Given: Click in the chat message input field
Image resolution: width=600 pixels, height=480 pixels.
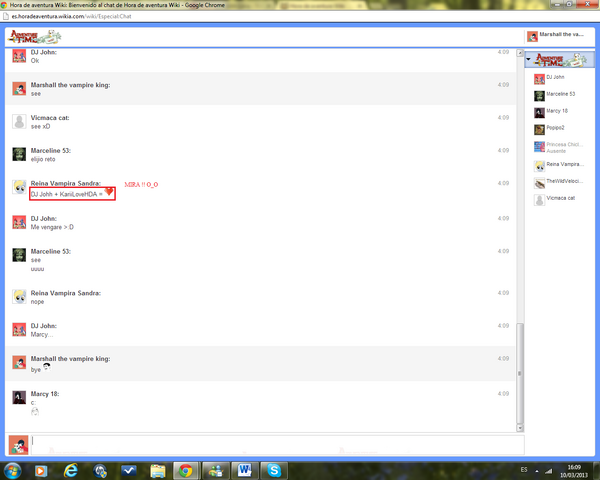Looking at the screenshot, I should (277, 445).
